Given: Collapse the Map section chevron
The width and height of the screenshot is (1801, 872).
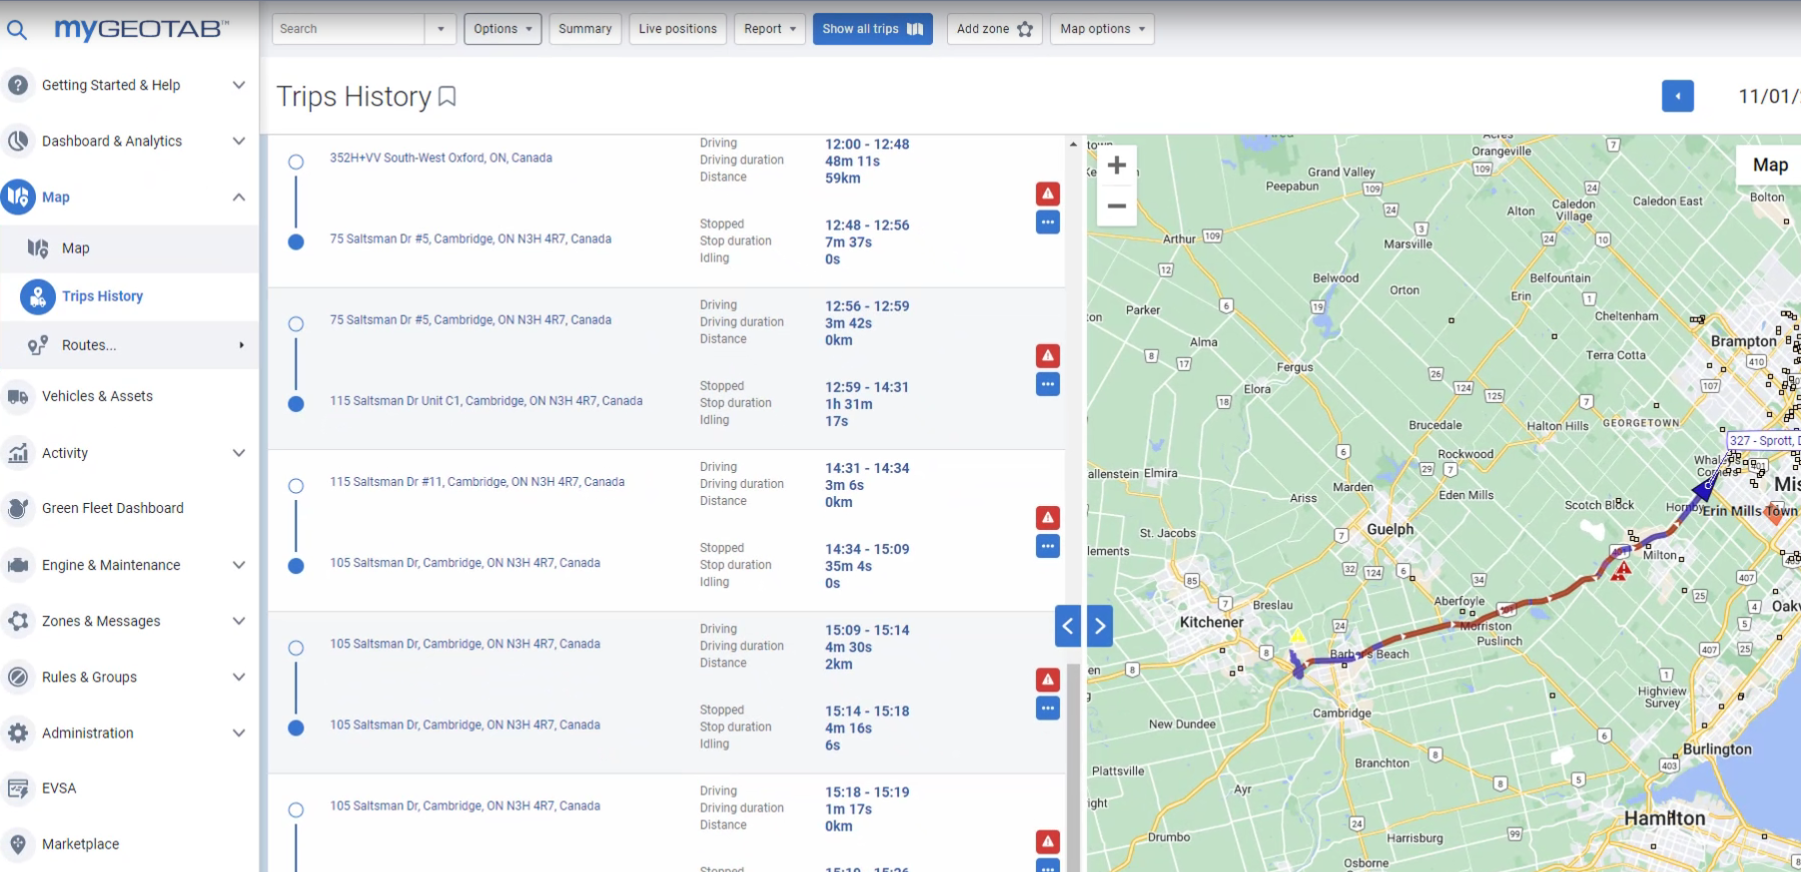Looking at the screenshot, I should point(239,197).
